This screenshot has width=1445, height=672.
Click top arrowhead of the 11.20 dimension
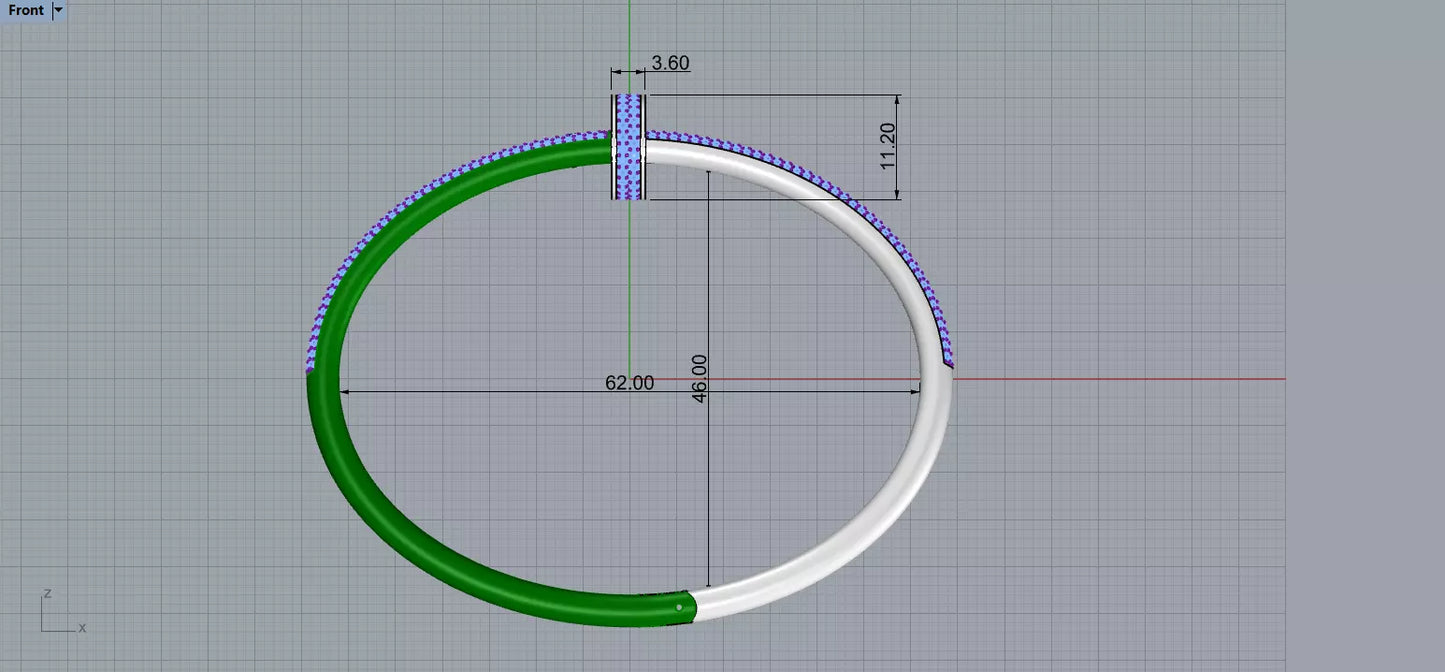(x=898, y=101)
